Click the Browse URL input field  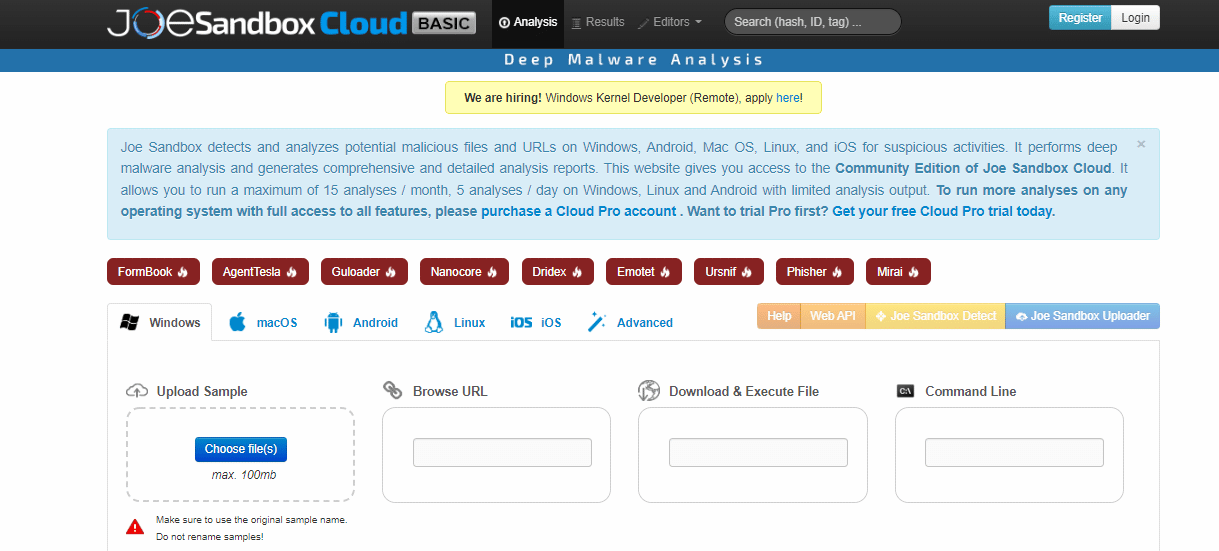(x=502, y=452)
